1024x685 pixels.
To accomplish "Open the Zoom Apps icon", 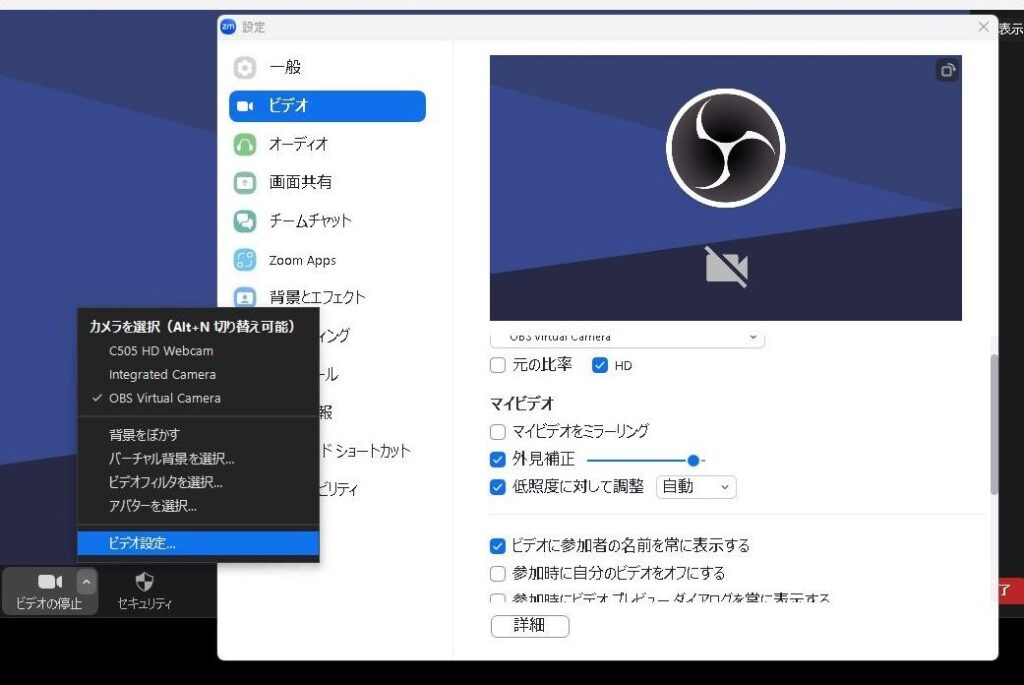I will click(x=245, y=260).
